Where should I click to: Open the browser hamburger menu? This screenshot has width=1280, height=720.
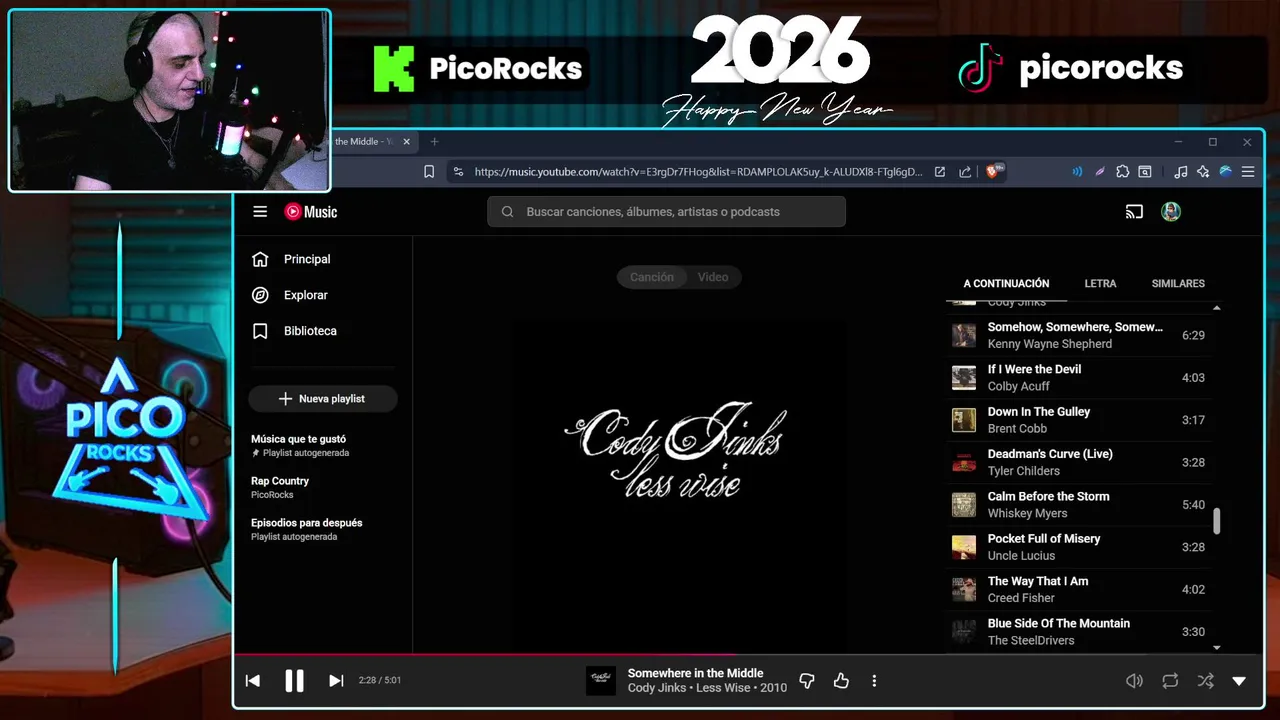coord(1248,172)
